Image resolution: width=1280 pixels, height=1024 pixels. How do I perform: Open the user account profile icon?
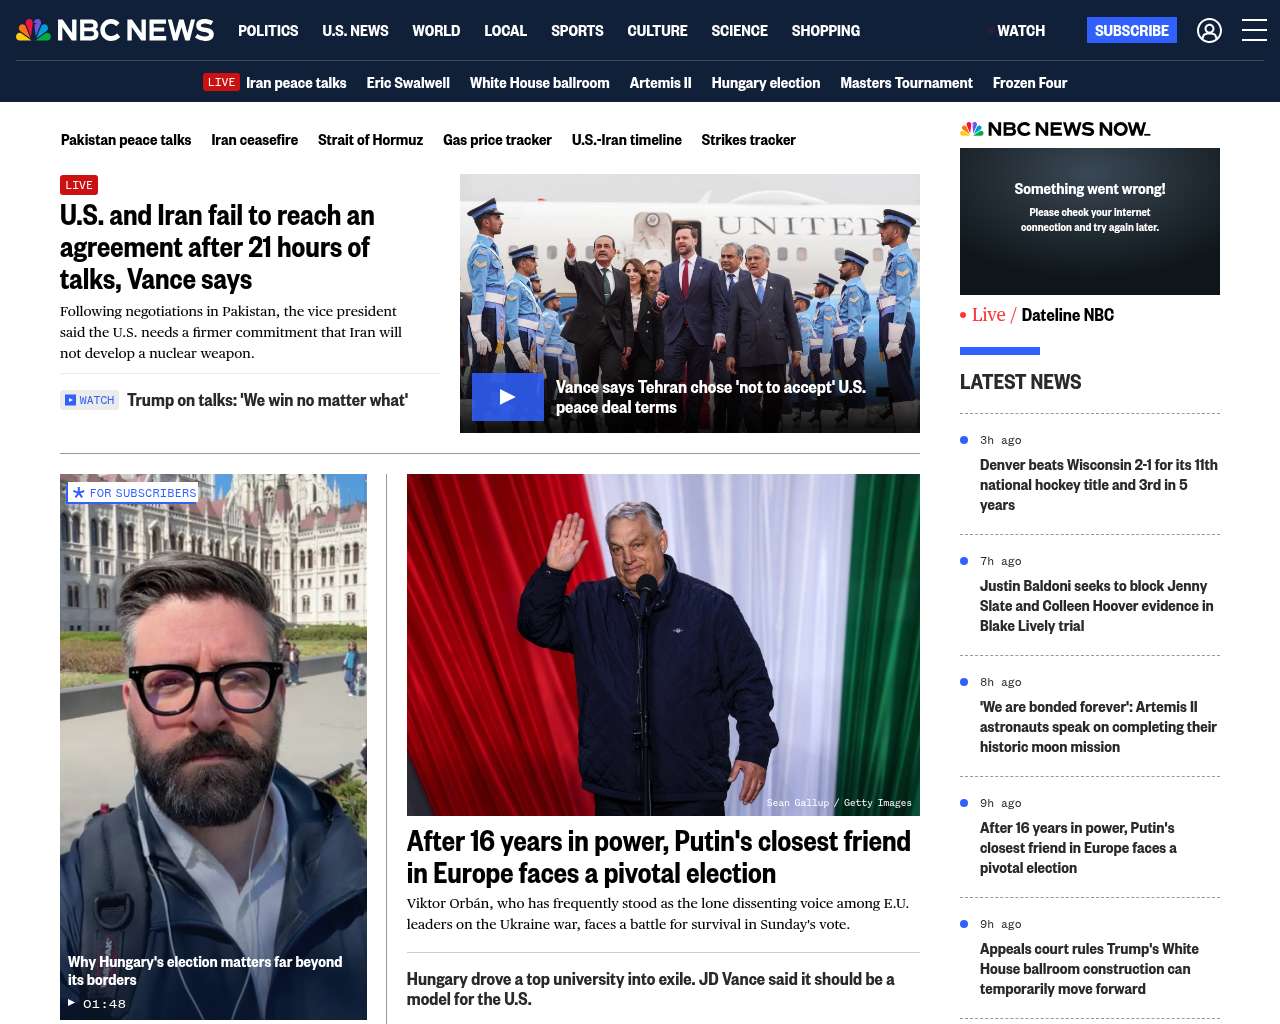pyautogui.click(x=1209, y=31)
